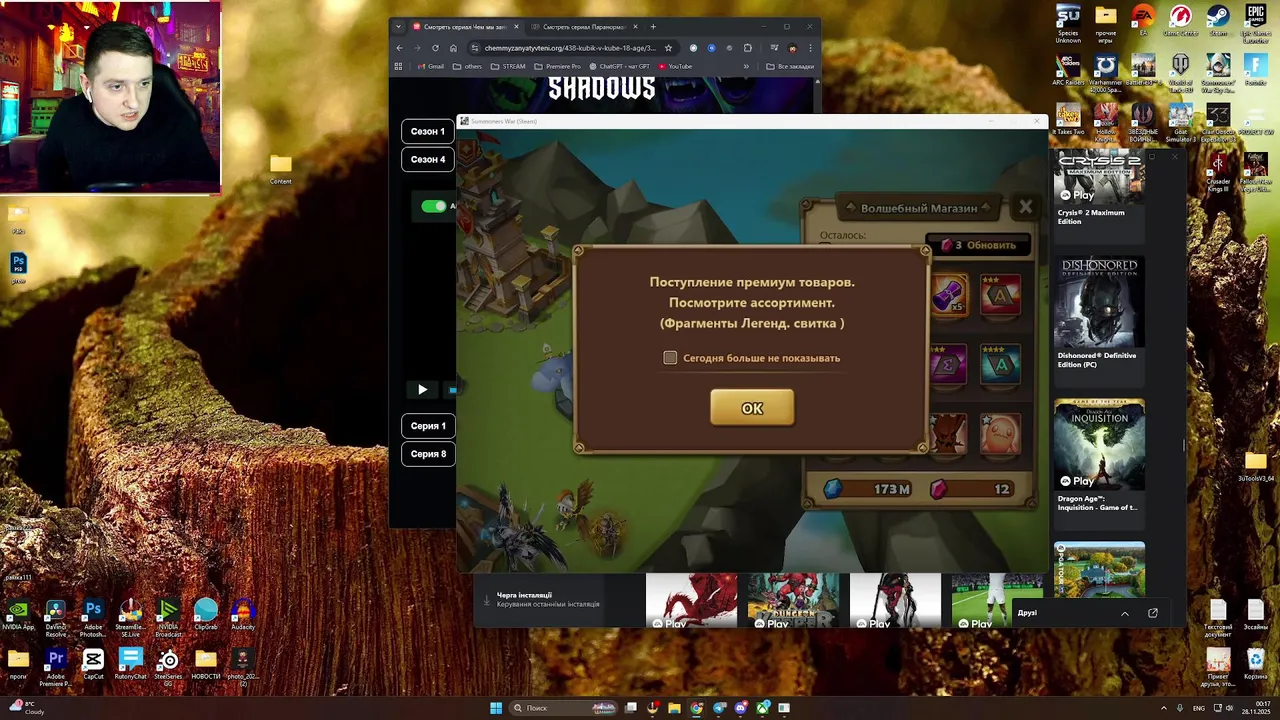Image resolution: width=1280 pixels, height=720 pixels.
Task: Select Серия 8 episode button
Action: (x=428, y=454)
